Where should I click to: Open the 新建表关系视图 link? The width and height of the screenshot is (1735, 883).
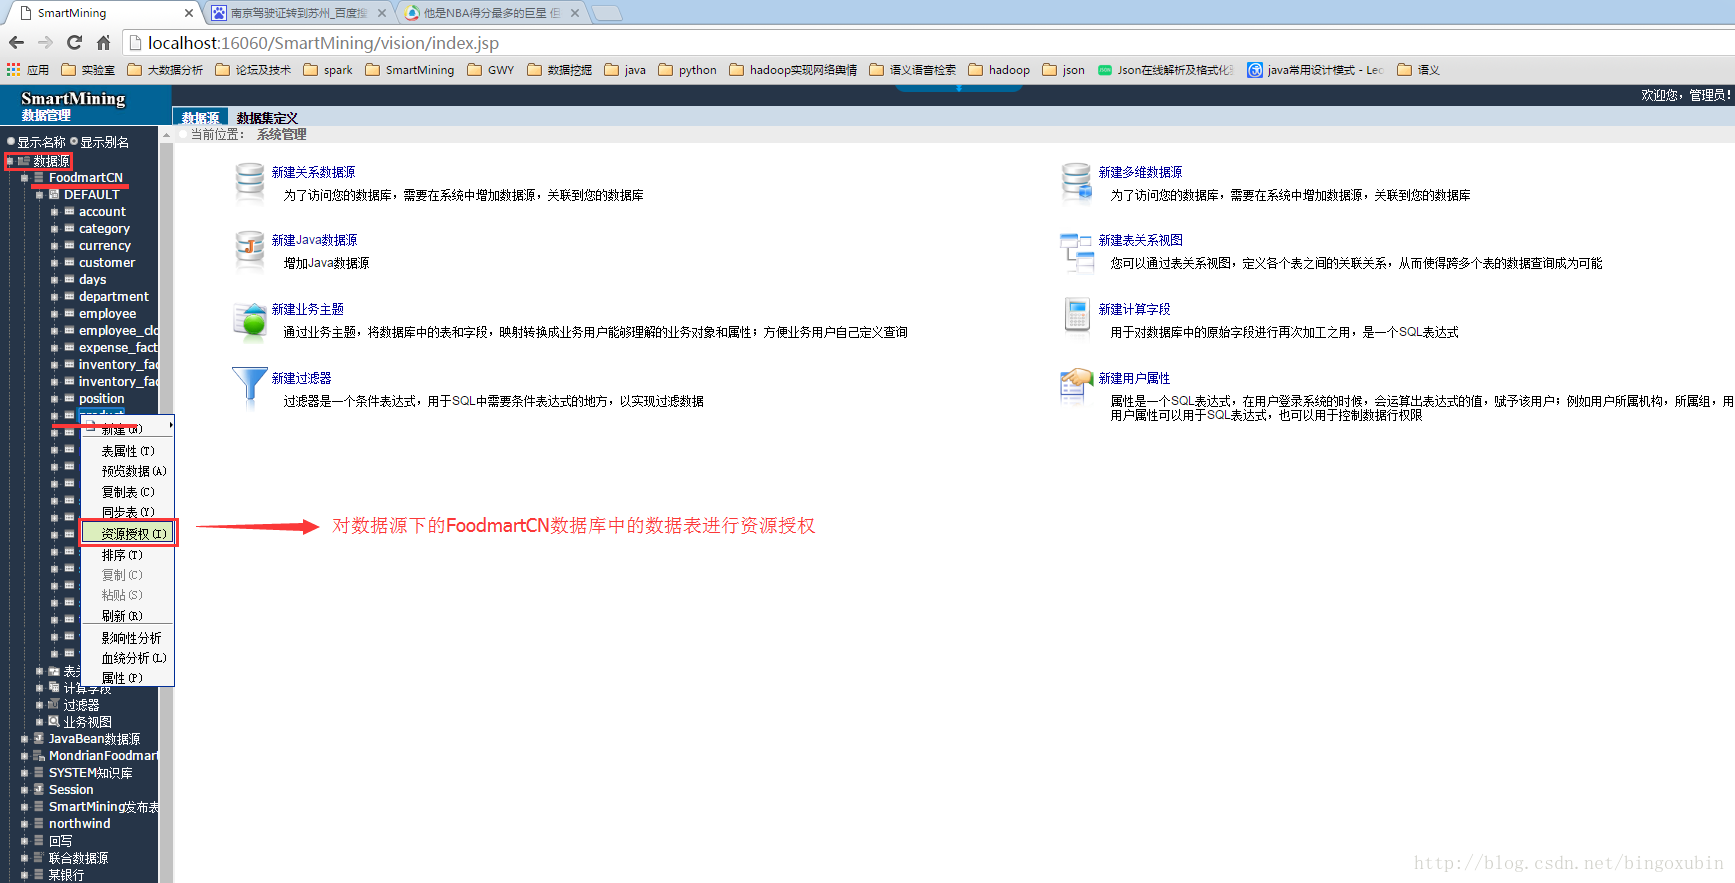pyautogui.click(x=1140, y=240)
